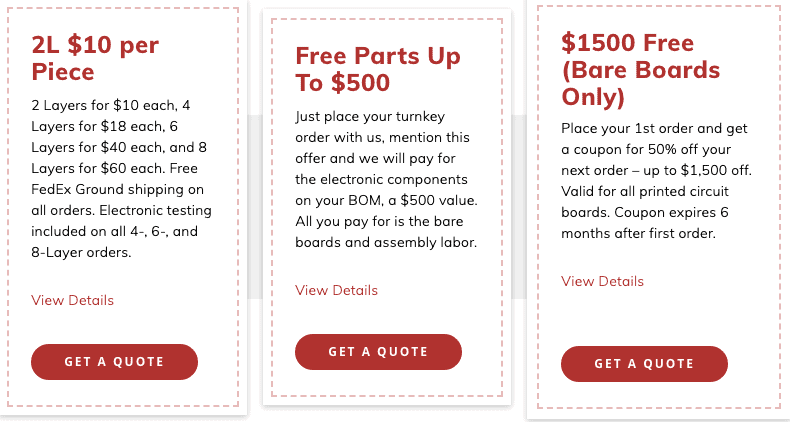View details of $1500 Free Bare Boards offer
Screen dimensions: 790x422
coord(603,281)
